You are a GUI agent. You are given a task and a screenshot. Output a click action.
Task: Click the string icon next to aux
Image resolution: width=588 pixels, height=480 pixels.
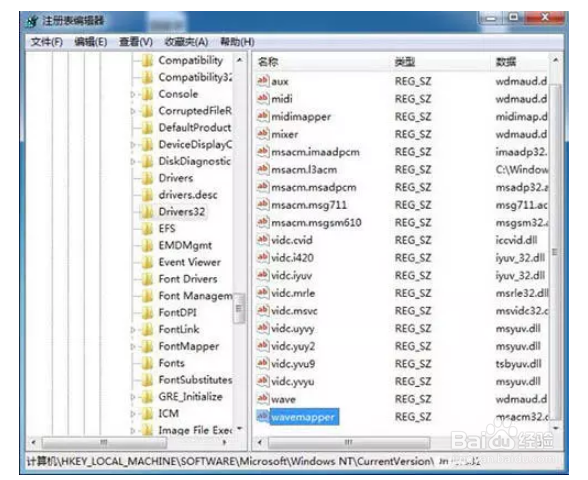[263, 81]
